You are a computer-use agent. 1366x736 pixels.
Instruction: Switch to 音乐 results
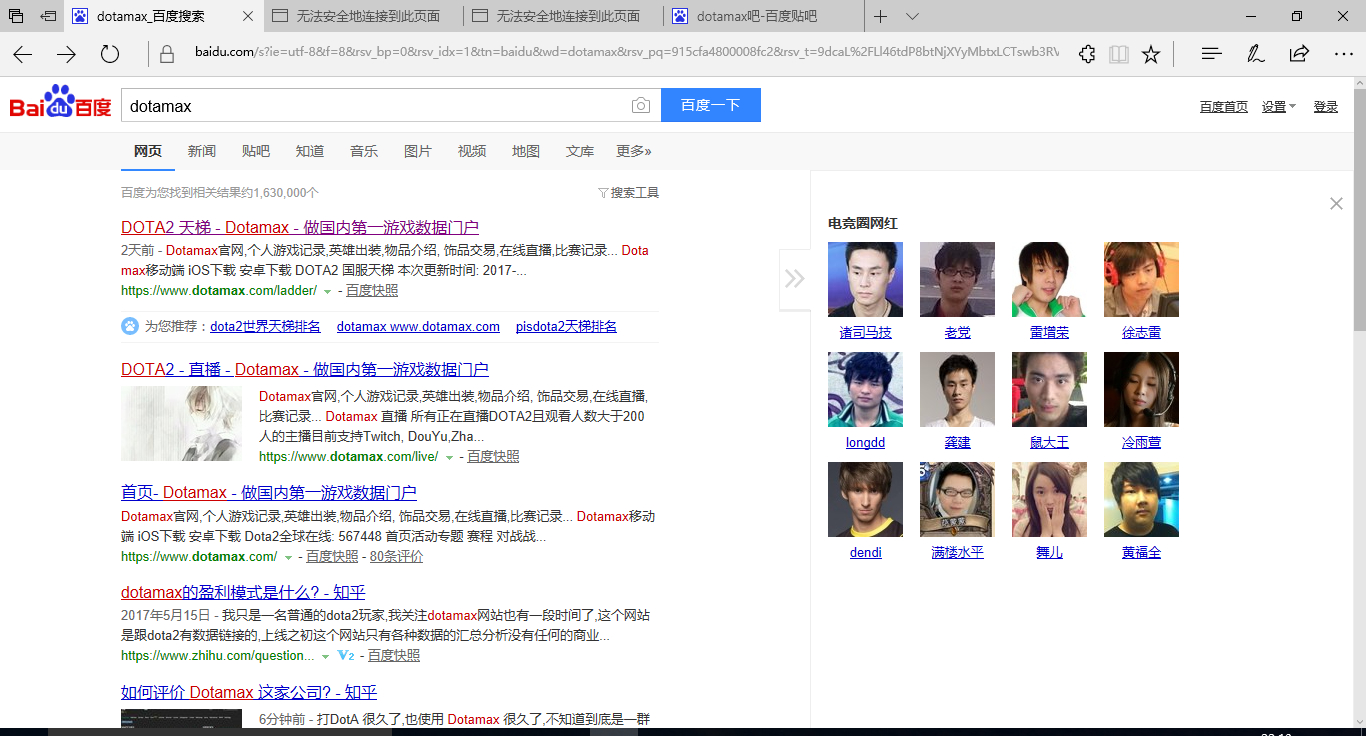coord(364,151)
